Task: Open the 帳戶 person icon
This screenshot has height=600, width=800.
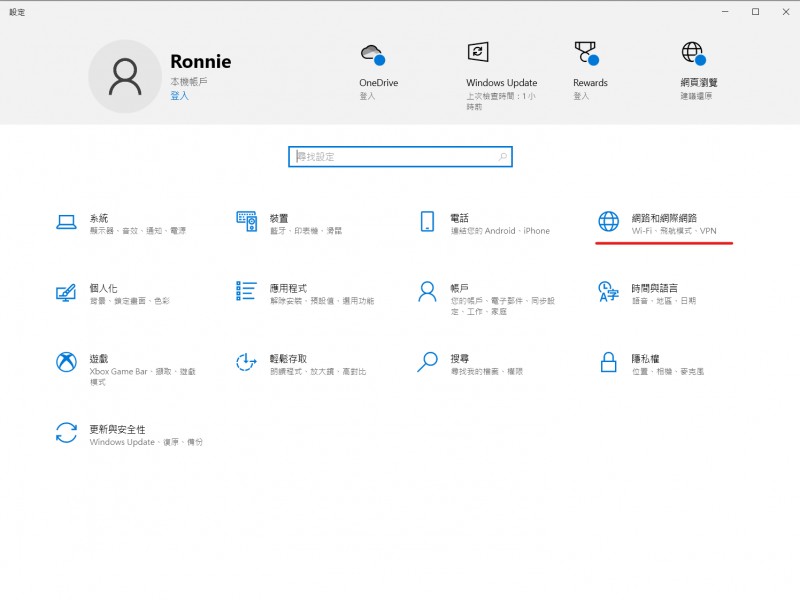Action: pyautogui.click(x=427, y=291)
